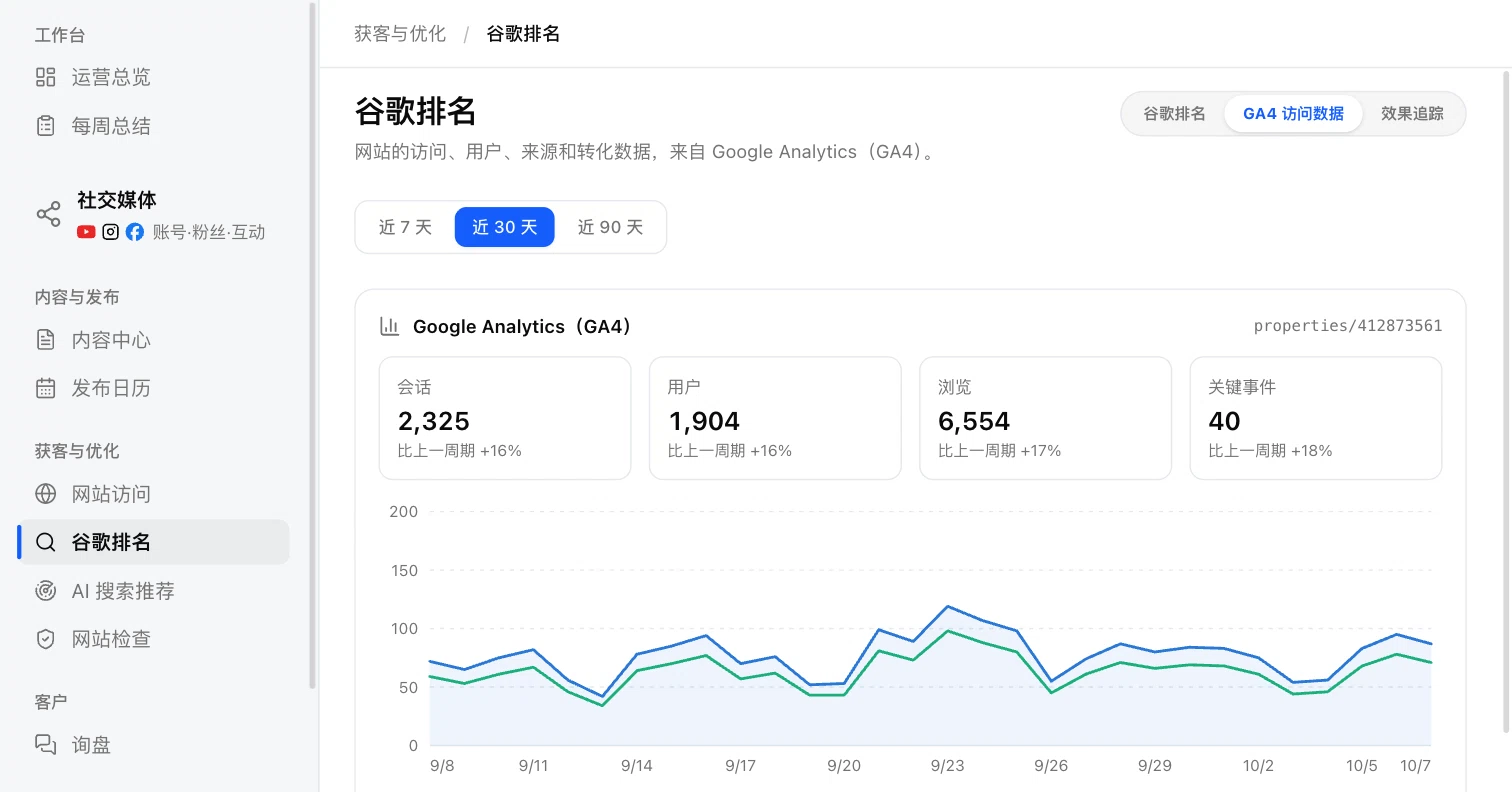Open the 社交媒体 sidebar entry
The height and width of the screenshot is (792, 1512).
pos(153,215)
